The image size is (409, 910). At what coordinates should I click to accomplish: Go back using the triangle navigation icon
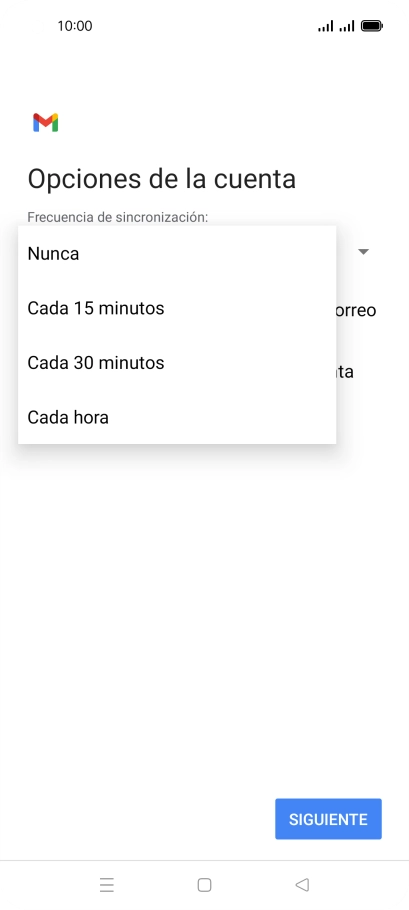302,884
